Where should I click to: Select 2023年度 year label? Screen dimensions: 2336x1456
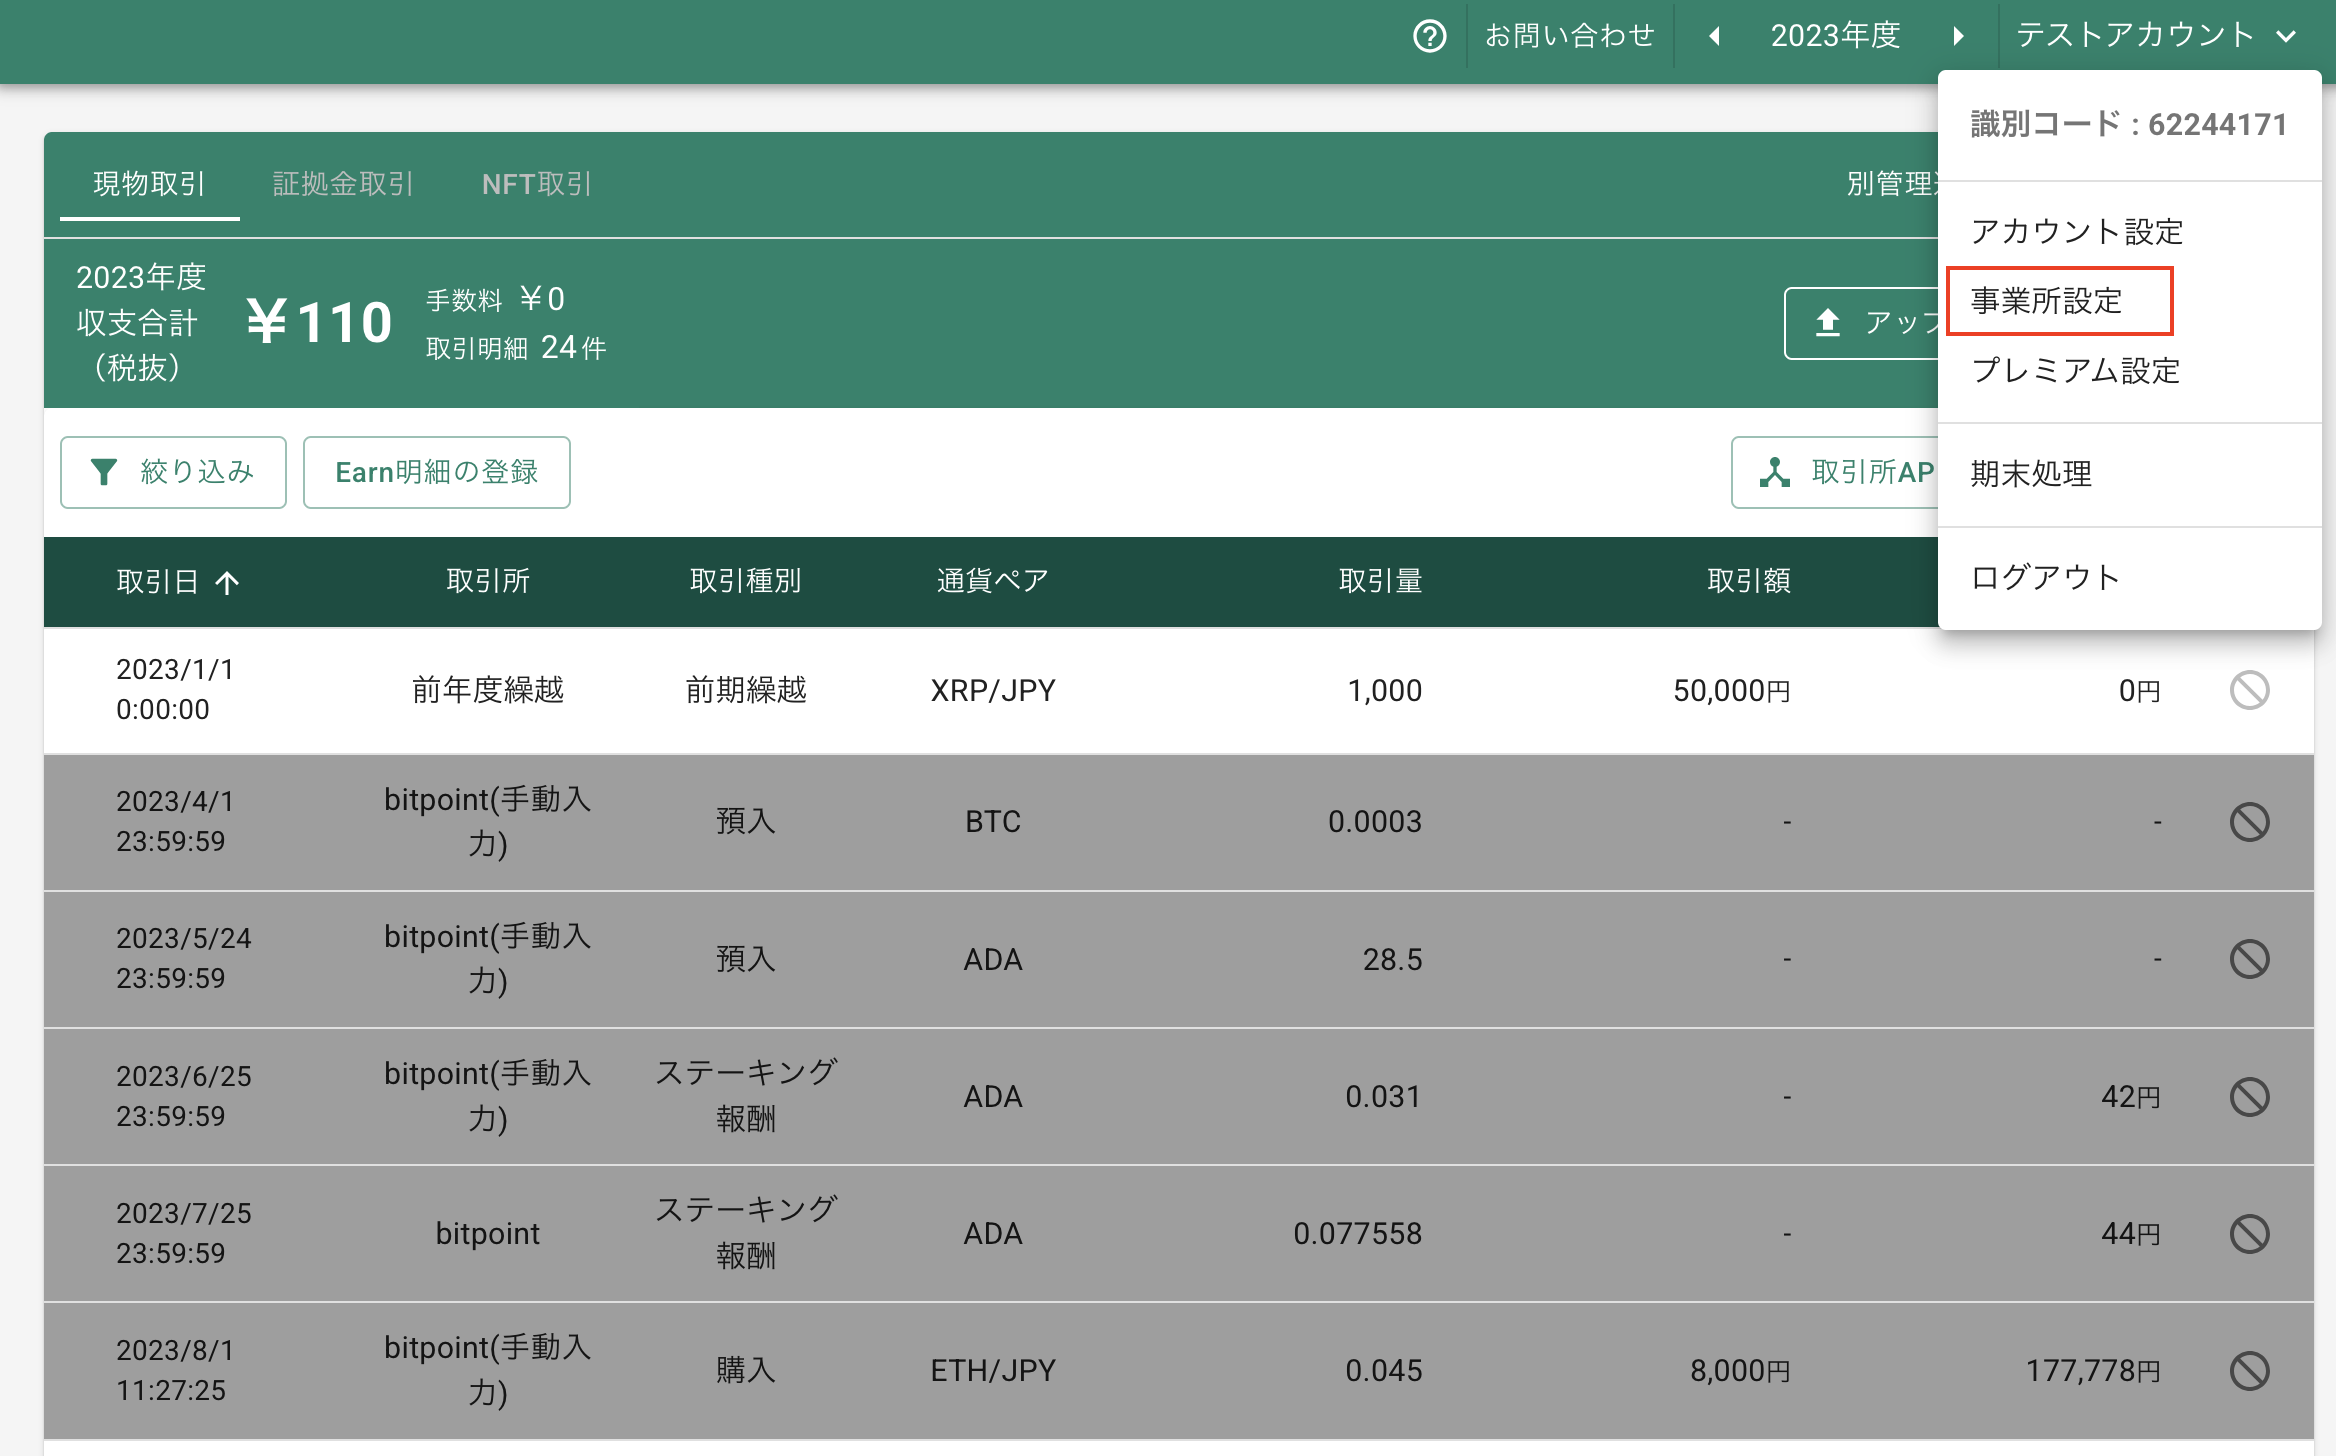[x=1835, y=36]
